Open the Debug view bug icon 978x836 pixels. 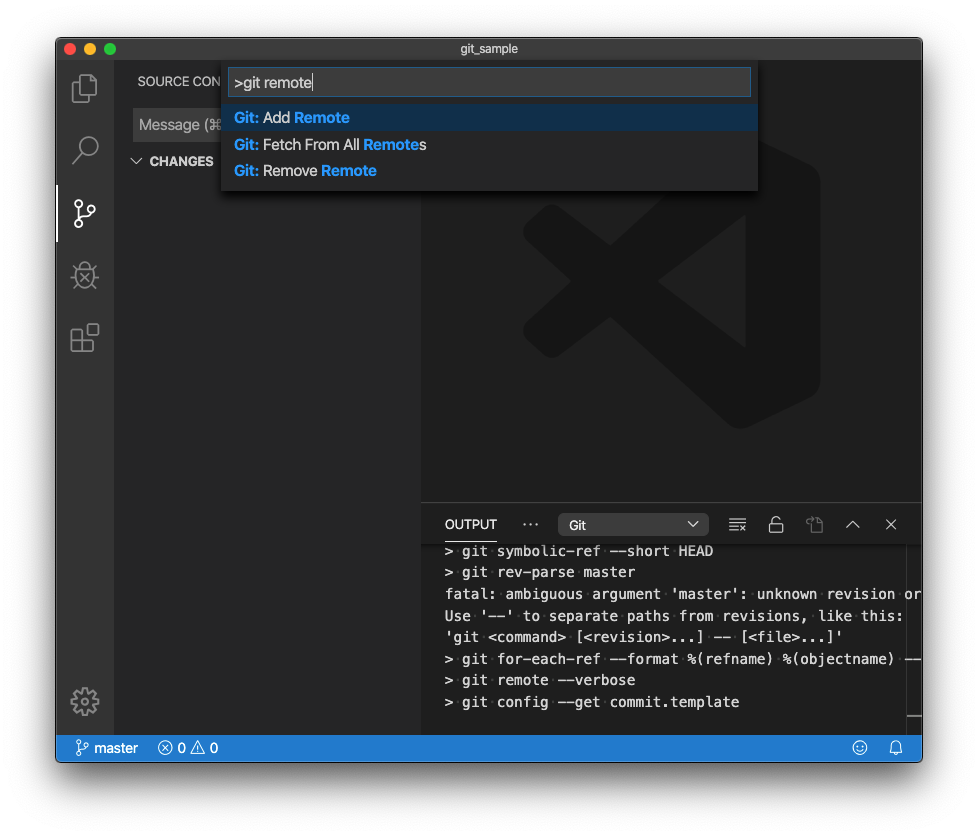[x=85, y=276]
